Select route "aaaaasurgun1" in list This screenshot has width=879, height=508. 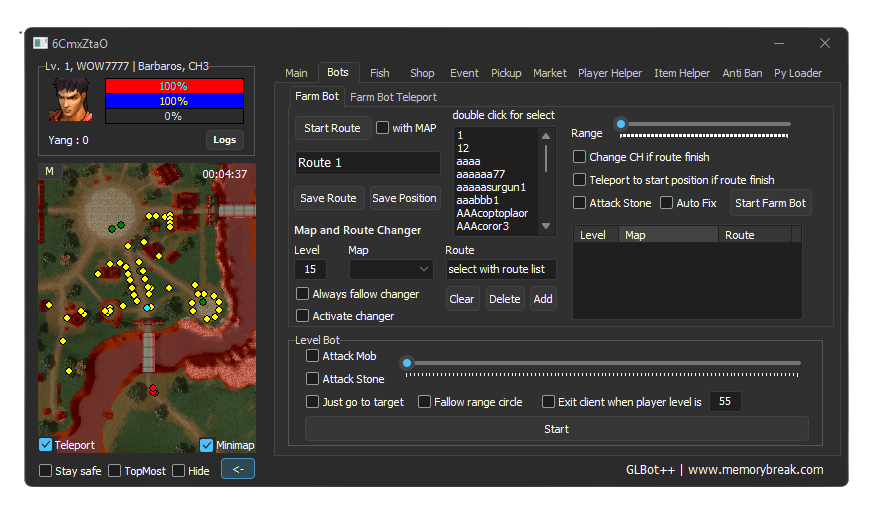coord(491,187)
